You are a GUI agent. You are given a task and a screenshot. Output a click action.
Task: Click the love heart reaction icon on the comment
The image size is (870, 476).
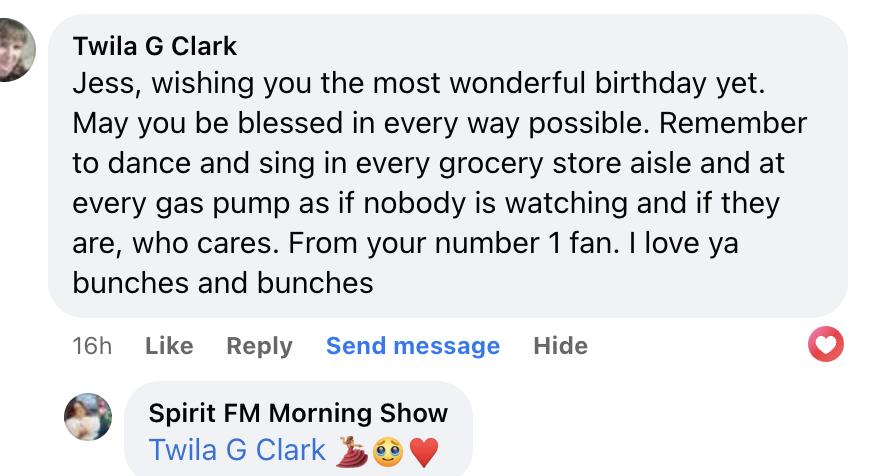825,345
